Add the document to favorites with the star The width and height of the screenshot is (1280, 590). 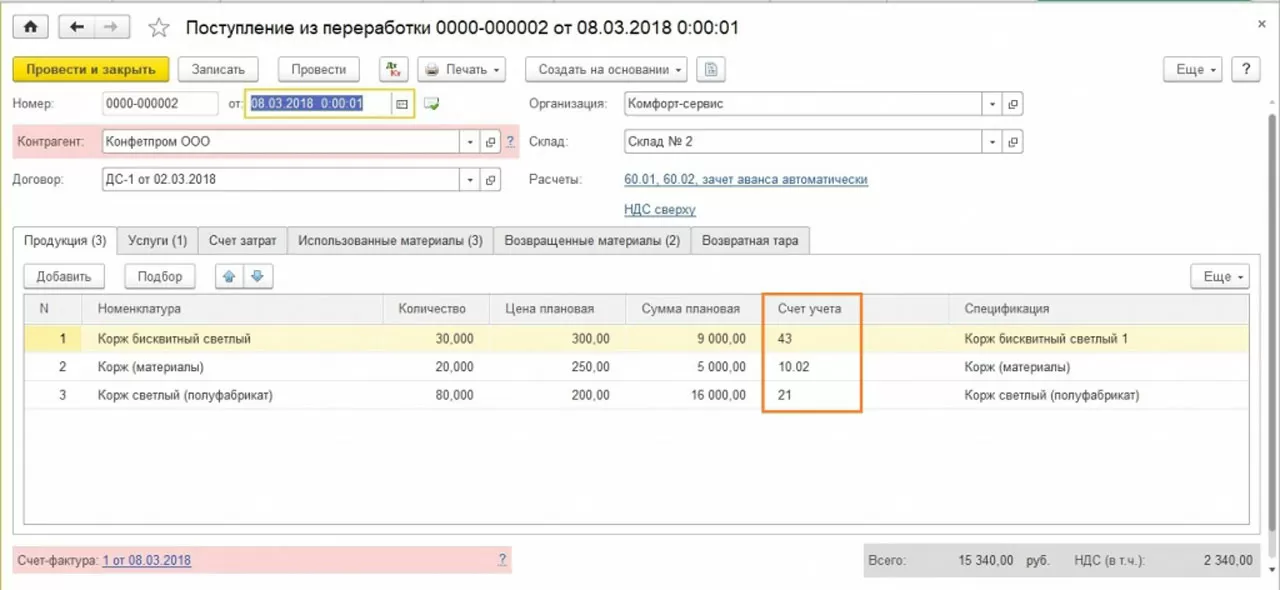(x=160, y=27)
